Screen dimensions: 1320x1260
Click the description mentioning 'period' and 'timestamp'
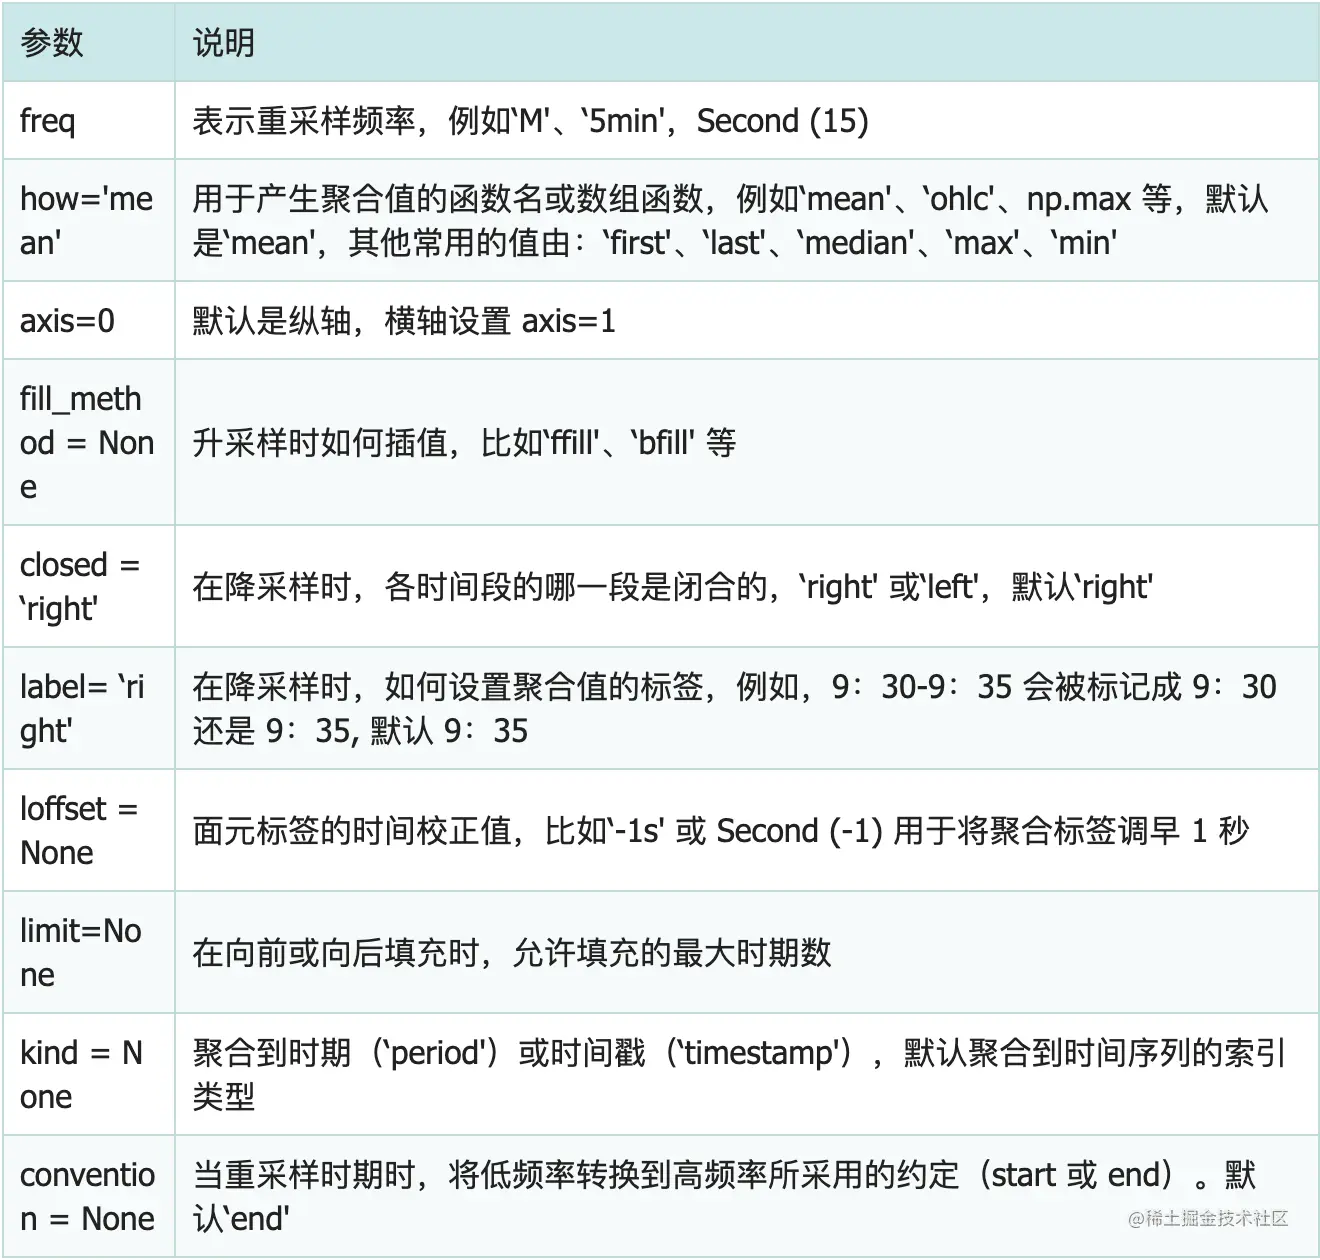(x=747, y=1074)
